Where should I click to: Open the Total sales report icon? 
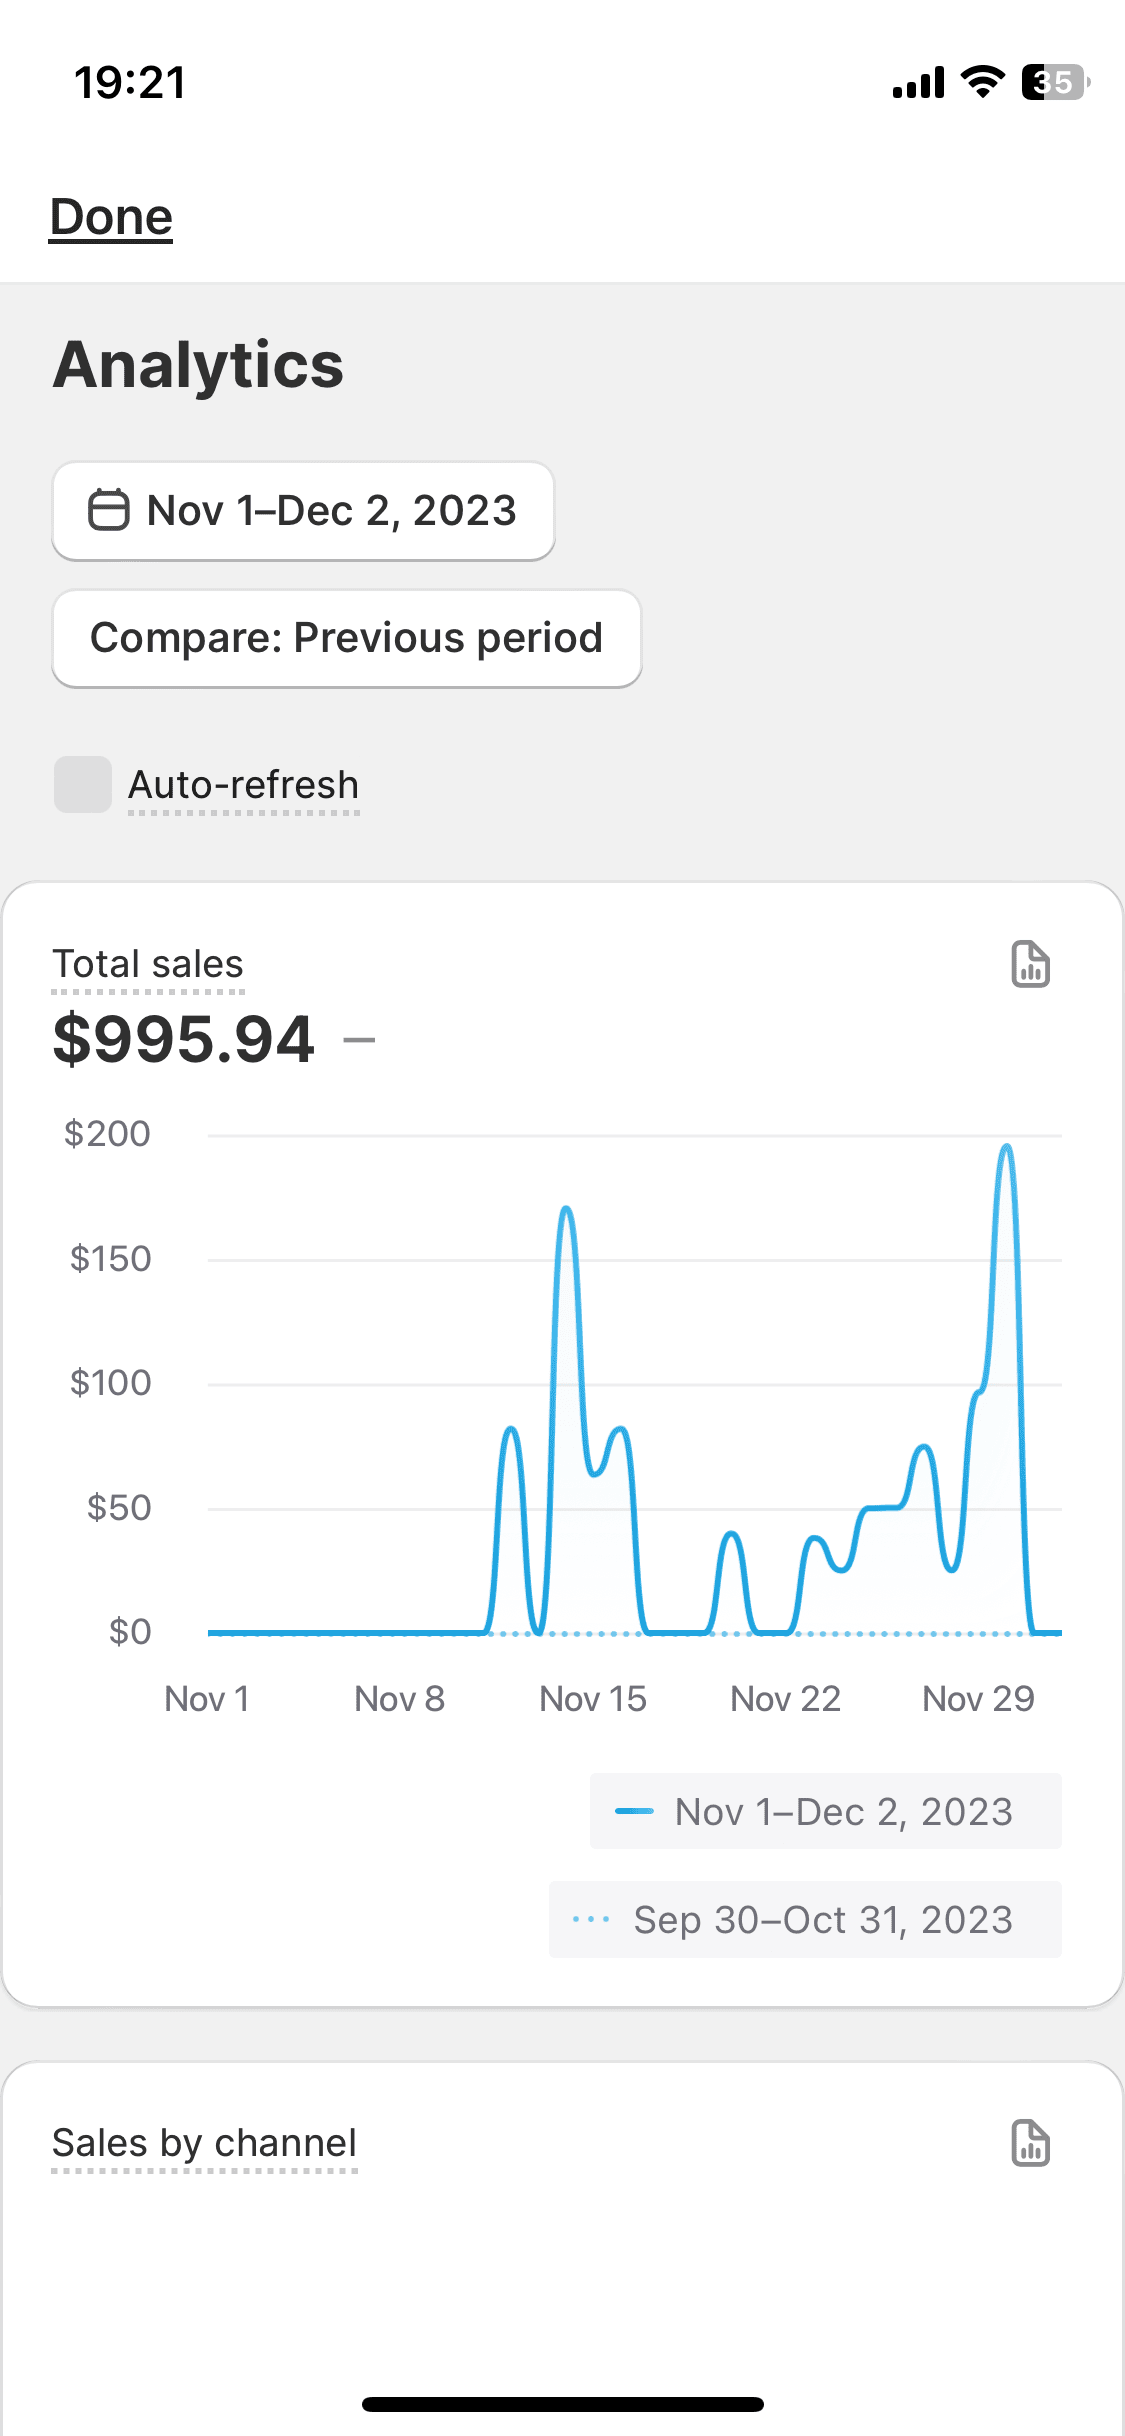tap(1030, 964)
